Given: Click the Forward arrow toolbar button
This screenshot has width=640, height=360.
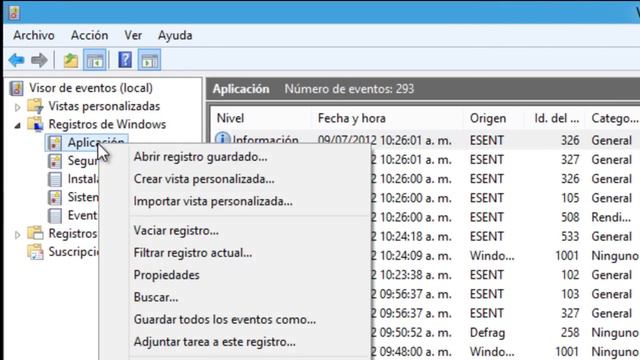Looking at the screenshot, I should point(39,60).
